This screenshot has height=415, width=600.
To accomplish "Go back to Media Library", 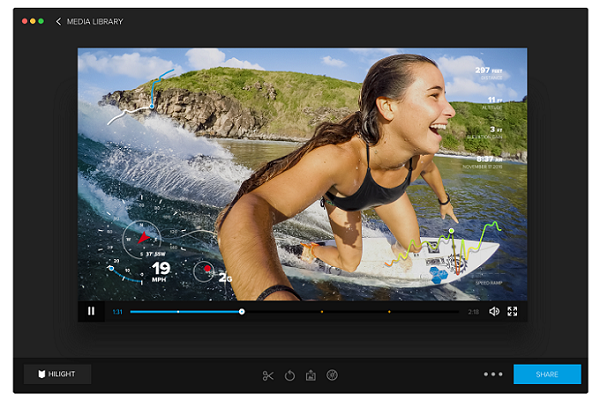I will 95,21.
